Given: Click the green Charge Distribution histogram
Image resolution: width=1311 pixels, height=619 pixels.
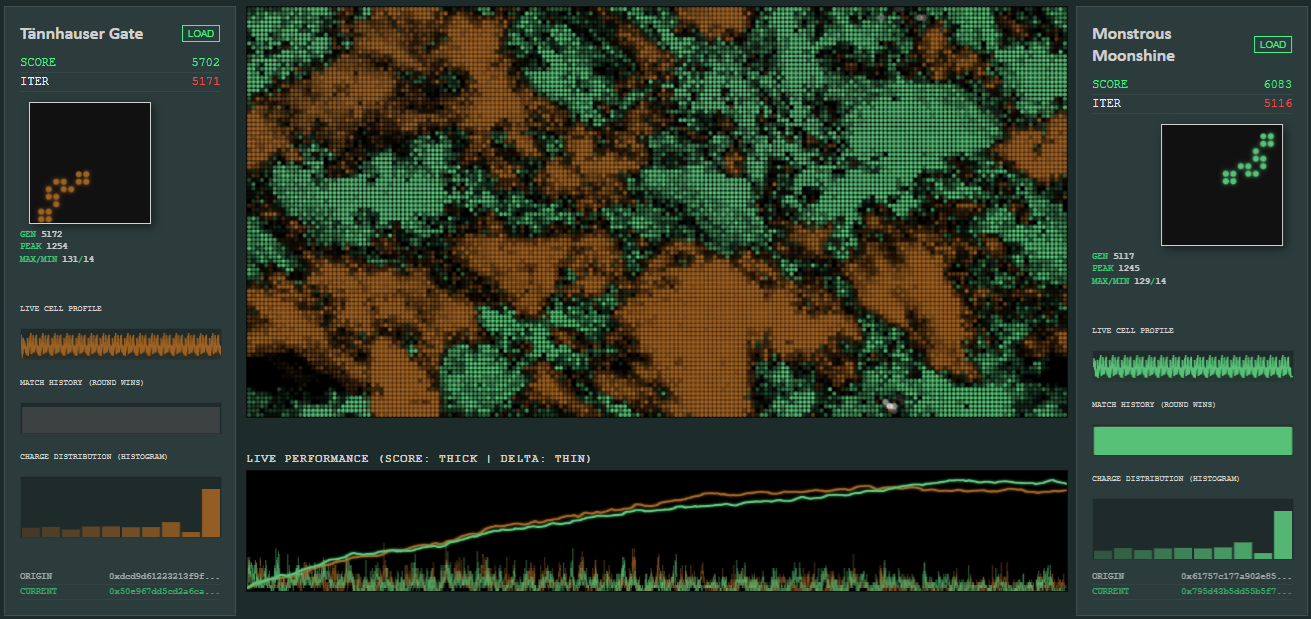Looking at the screenshot, I should (x=1193, y=530).
